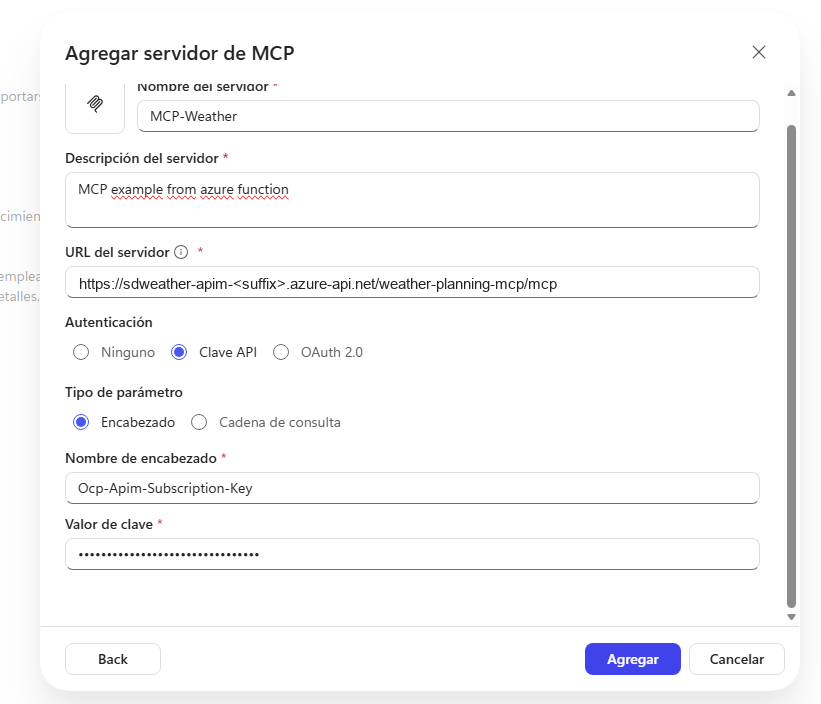This screenshot has height=704, width=821.
Task: Choose OAuth 2.0 authentication
Action: coord(281,352)
